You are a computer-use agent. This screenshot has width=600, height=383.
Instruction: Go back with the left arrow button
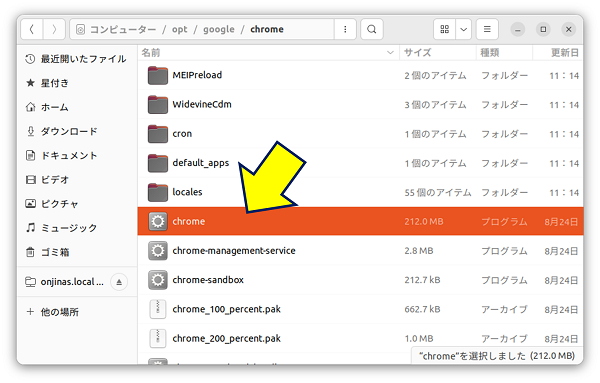coord(32,29)
